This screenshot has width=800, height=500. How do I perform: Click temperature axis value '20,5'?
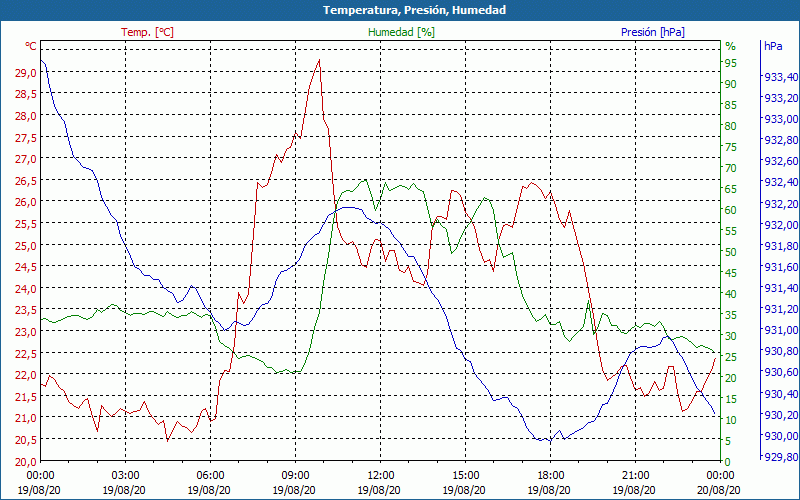click(26, 439)
